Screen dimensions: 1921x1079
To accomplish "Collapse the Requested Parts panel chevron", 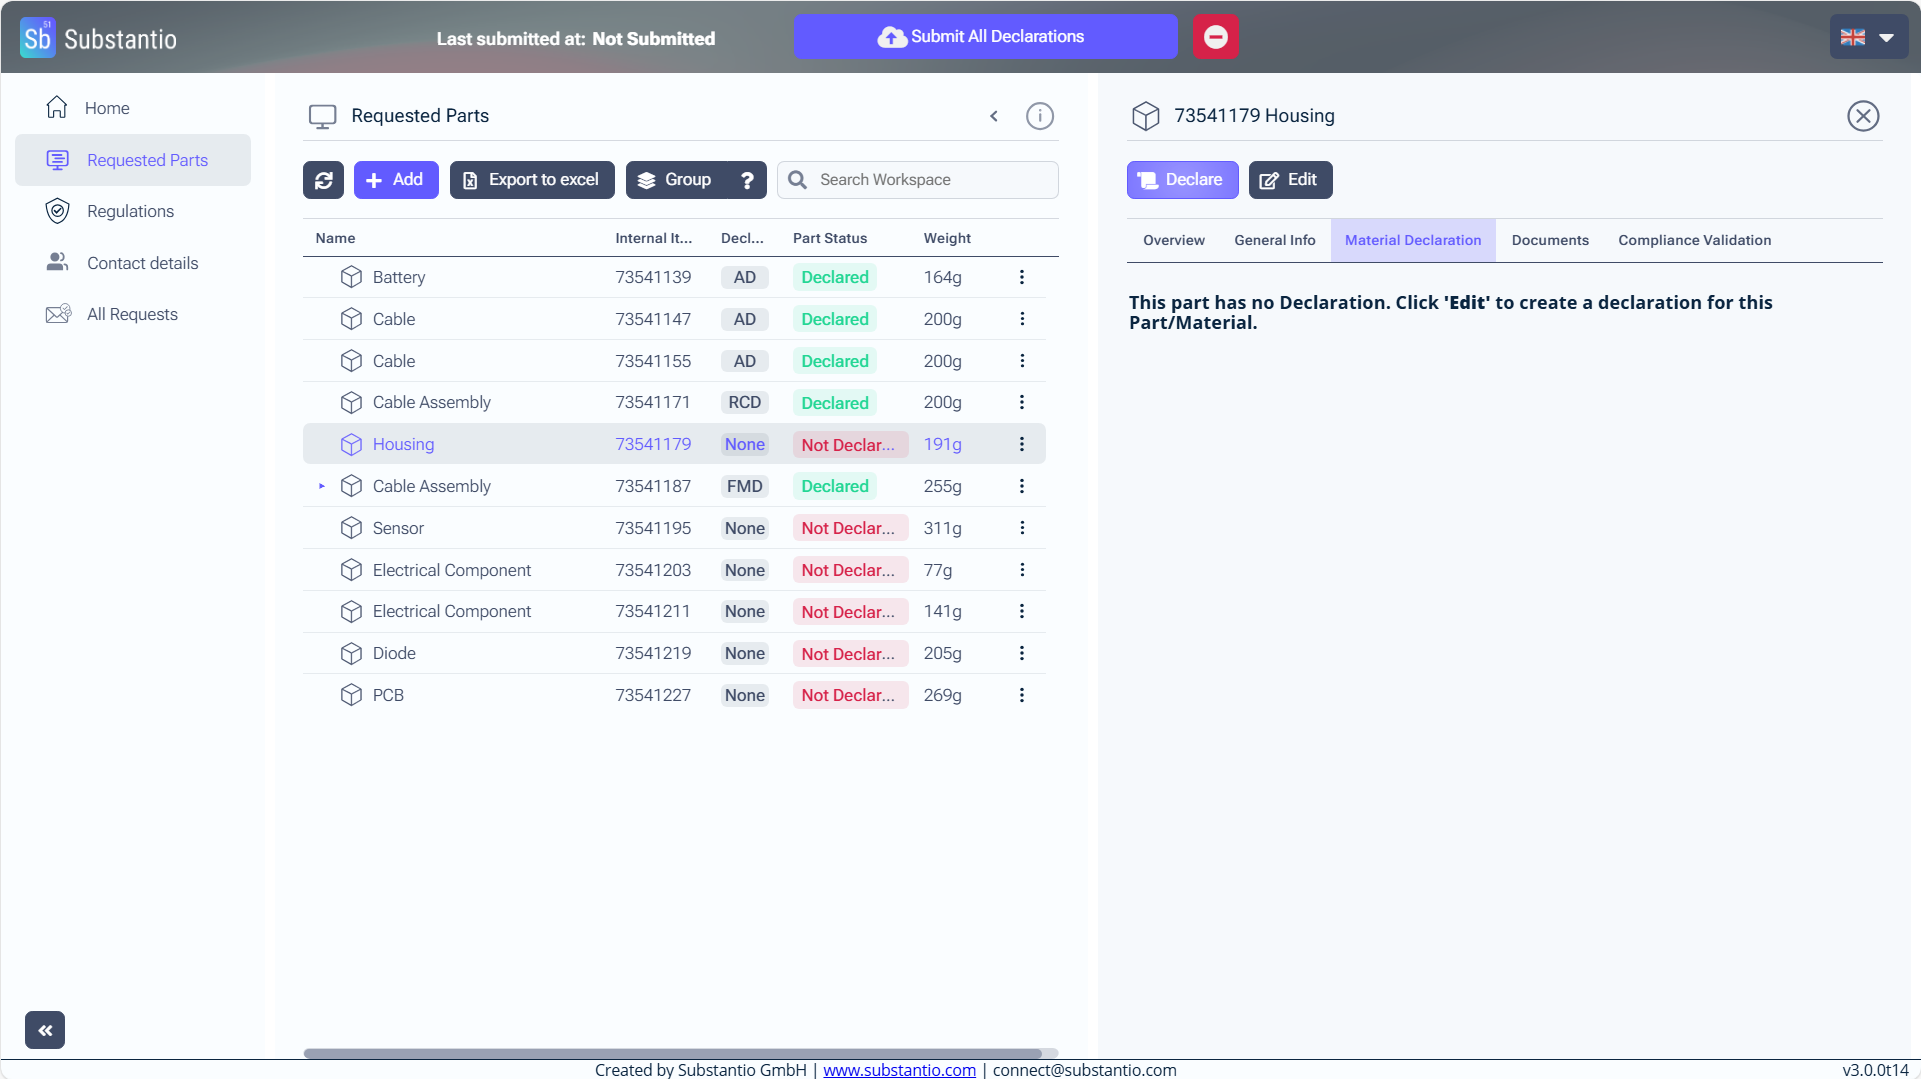I will click(993, 116).
